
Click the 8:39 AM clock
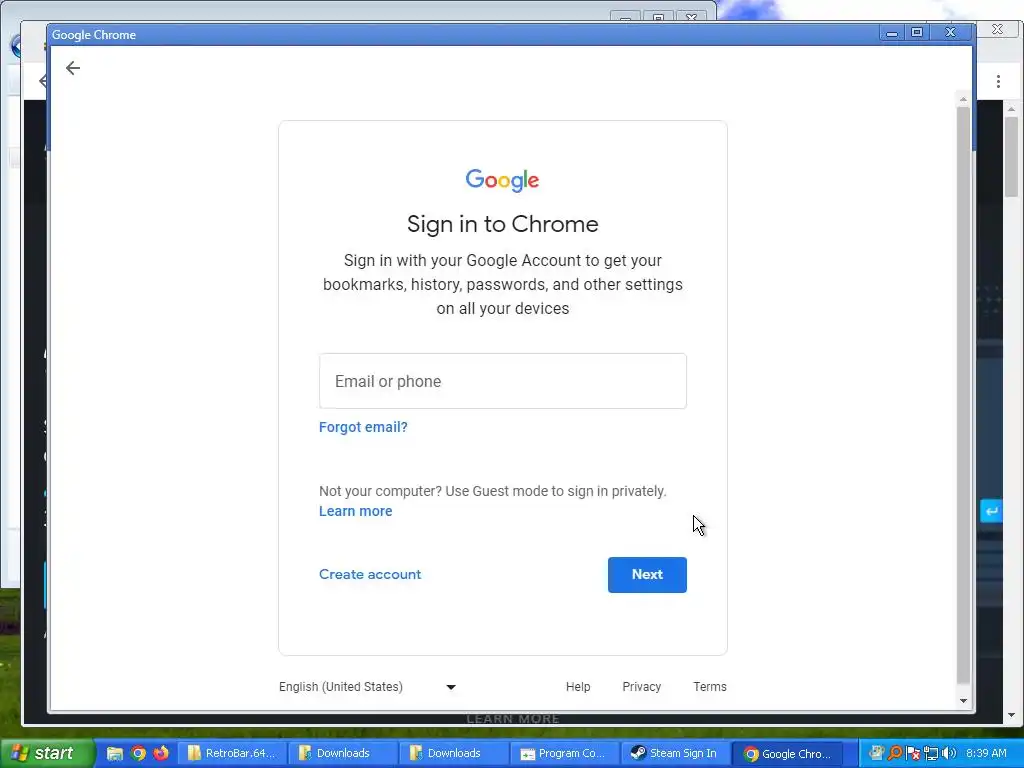click(x=986, y=753)
